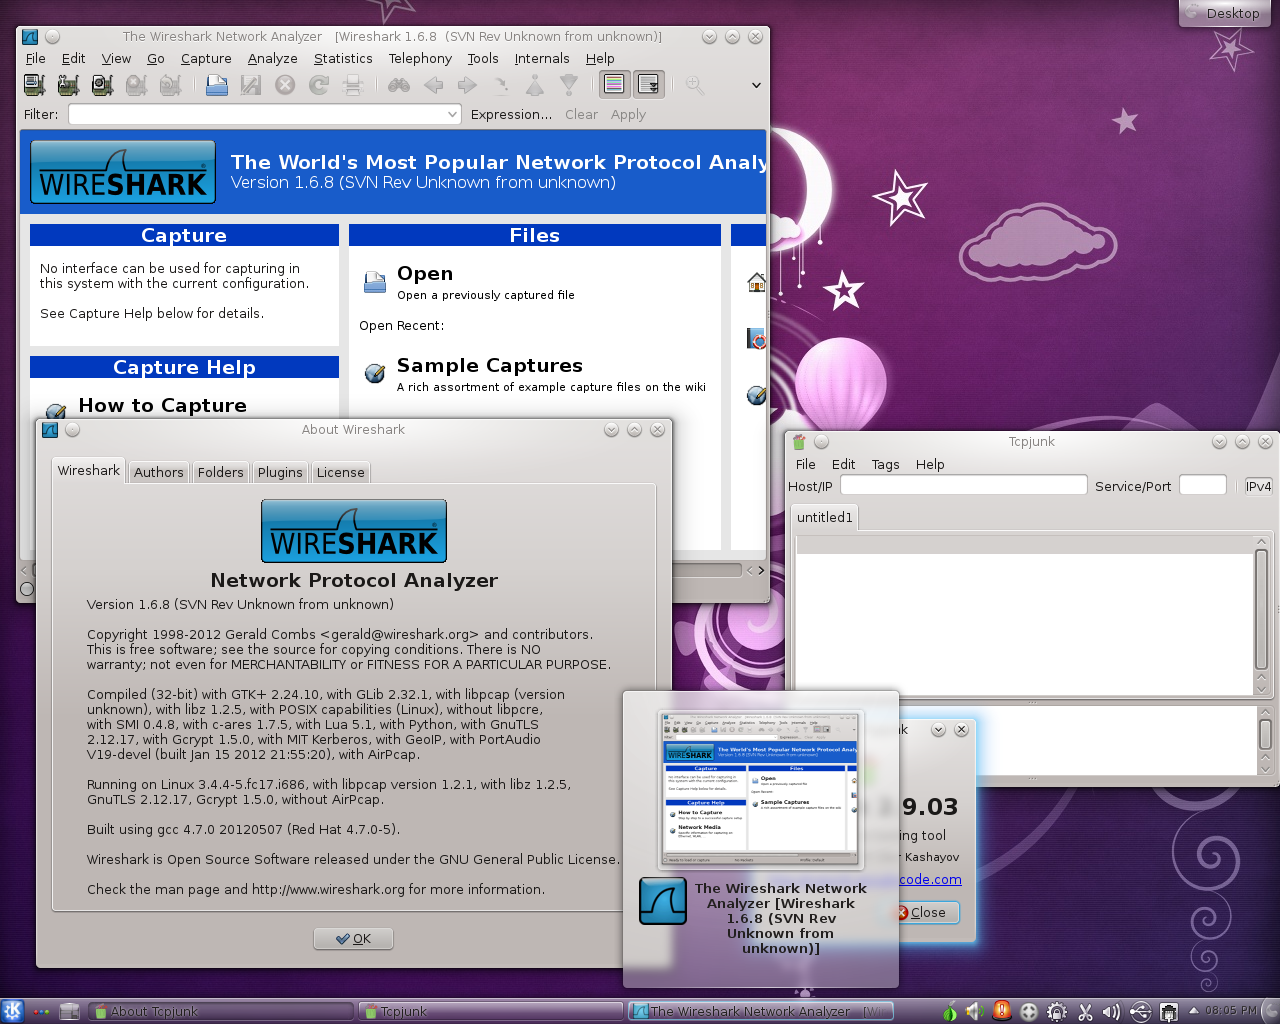1280x1024 pixels.
Task: Toggle the IPv4 button in Tcpjunk
Action: point(1258,486)
